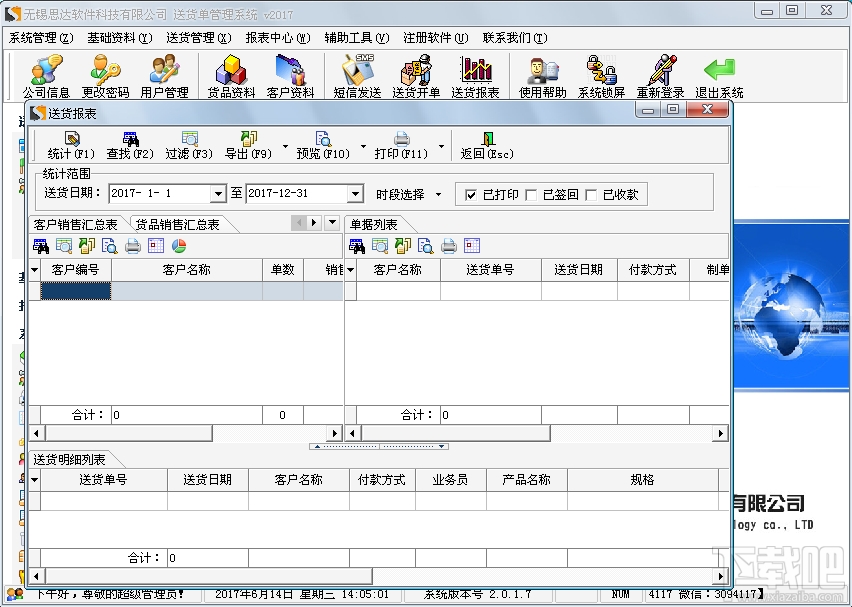Click 送货明细列表 horizontal scrollbar thumb
The image size is (852, 607).
(209, 575)
